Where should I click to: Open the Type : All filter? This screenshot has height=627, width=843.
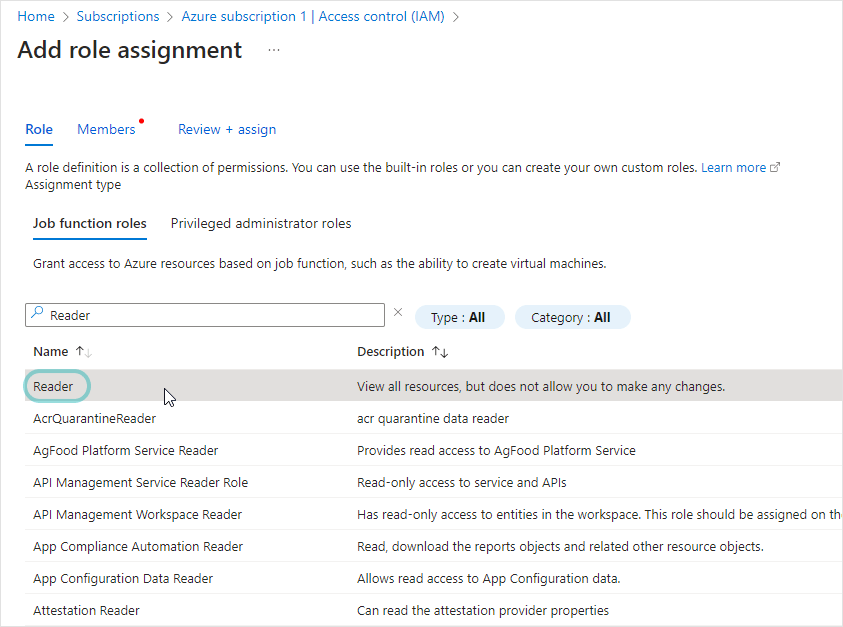click(459, 317)
